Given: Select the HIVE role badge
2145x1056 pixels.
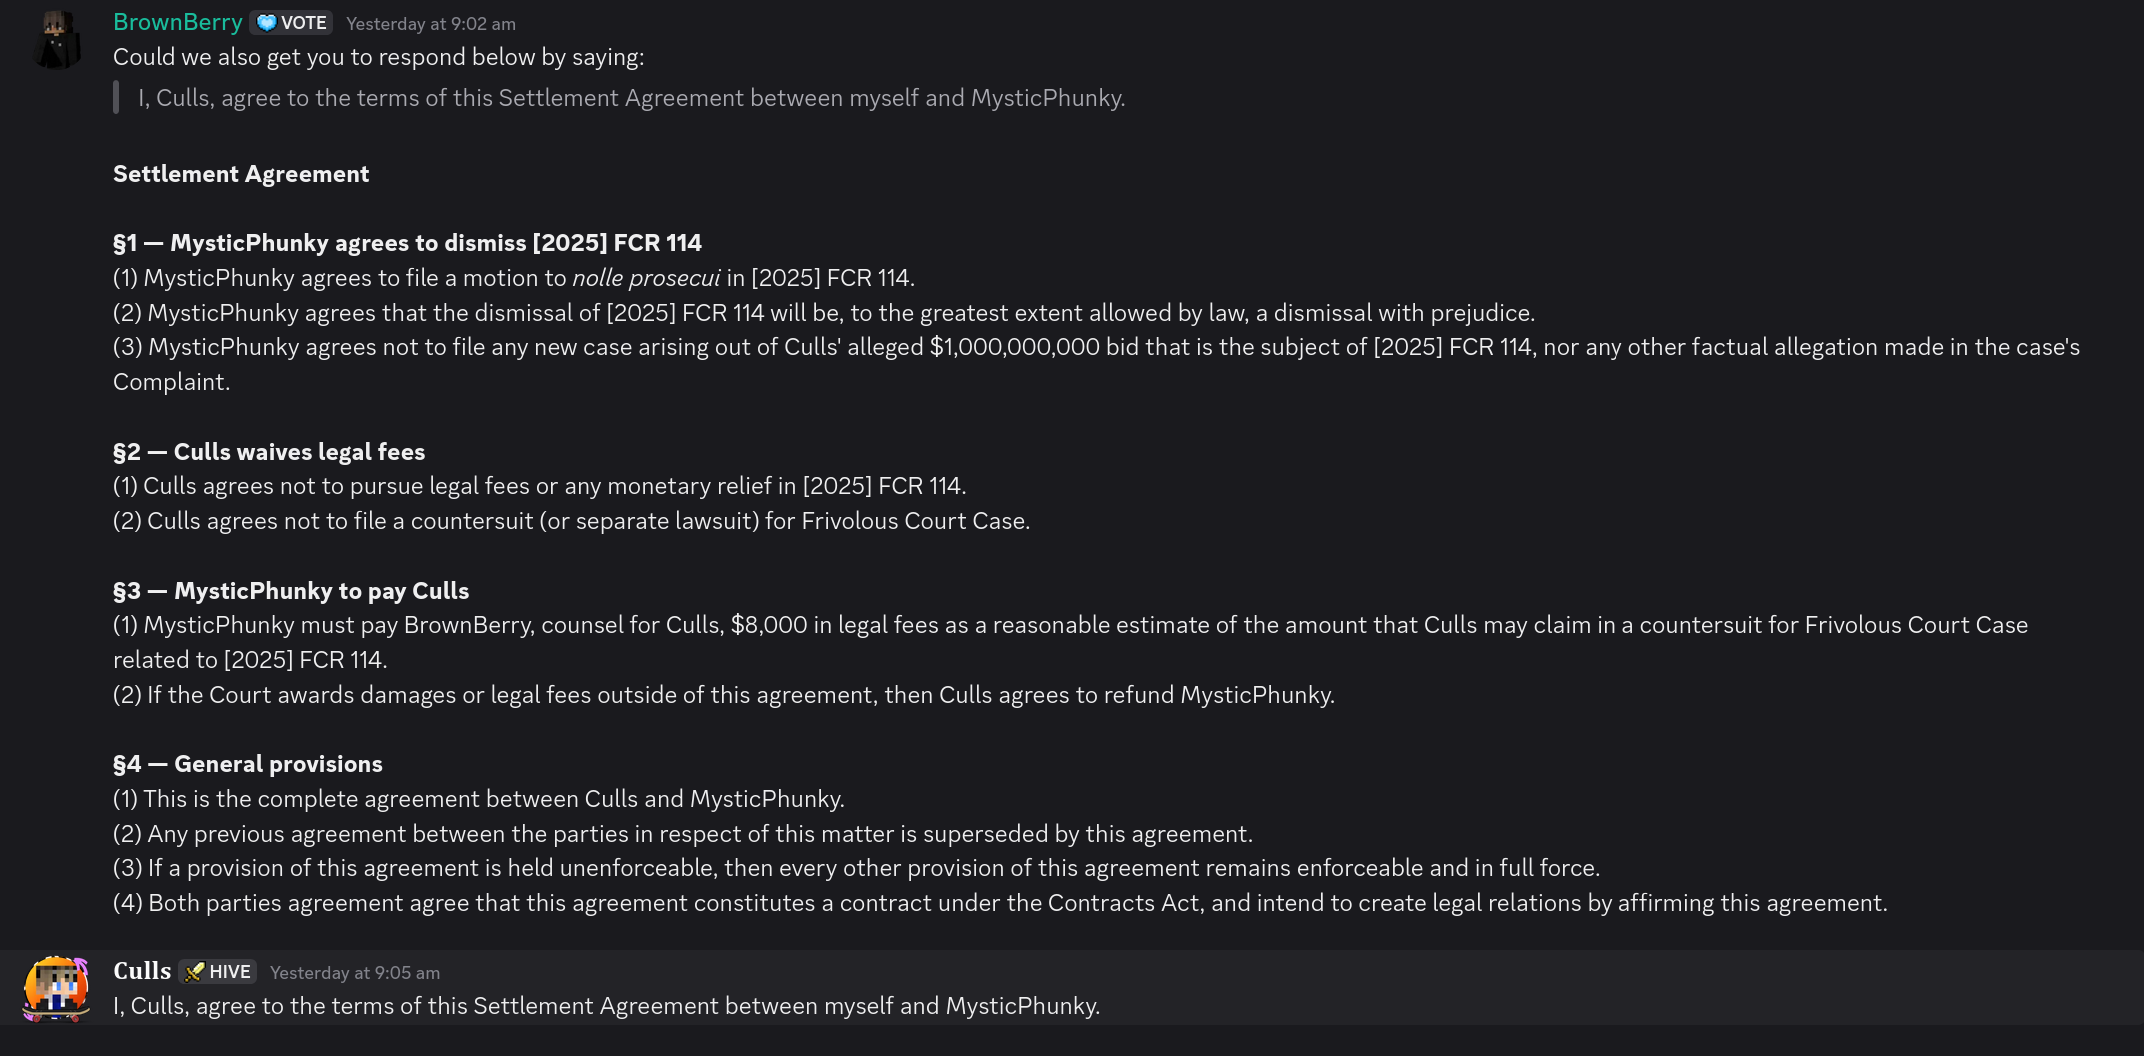Looking at the screenshot, I should click(x=217, y=971).
